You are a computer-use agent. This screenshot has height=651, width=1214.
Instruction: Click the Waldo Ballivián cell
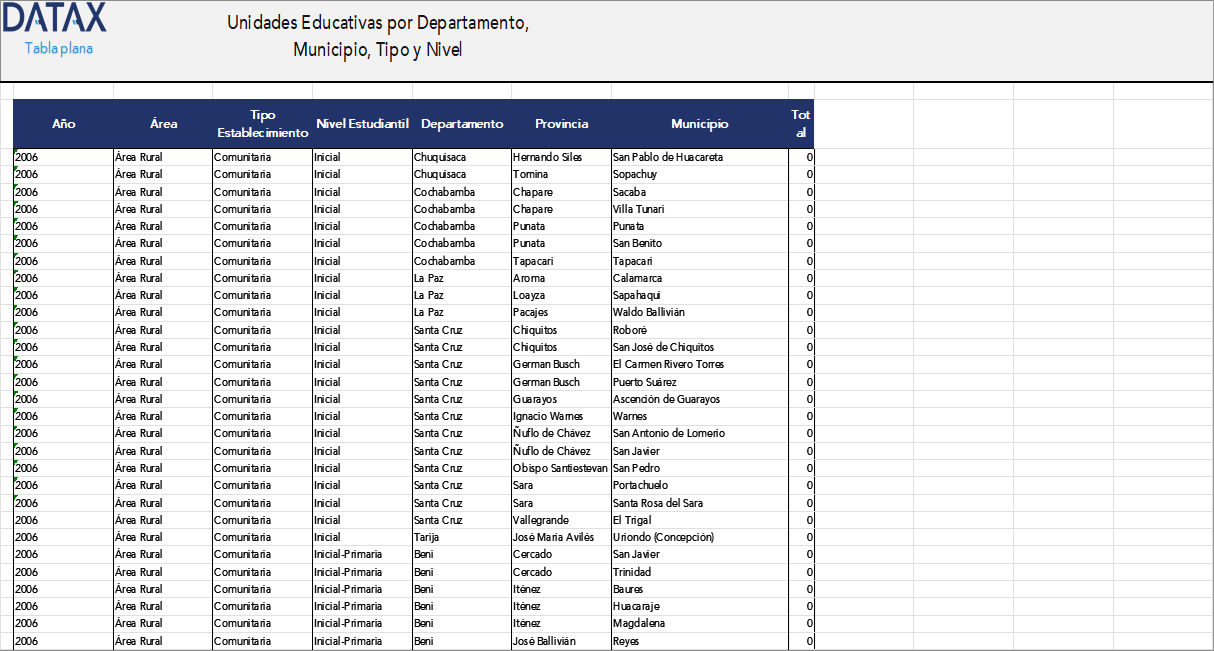(x=652, y=312)
